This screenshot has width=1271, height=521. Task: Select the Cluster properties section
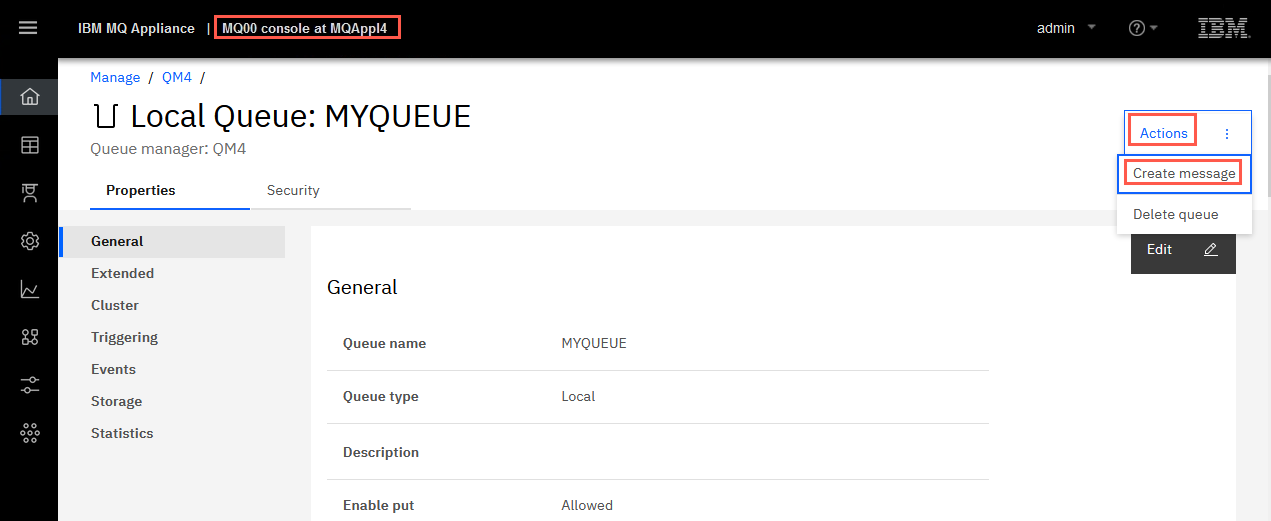point(173,305)
